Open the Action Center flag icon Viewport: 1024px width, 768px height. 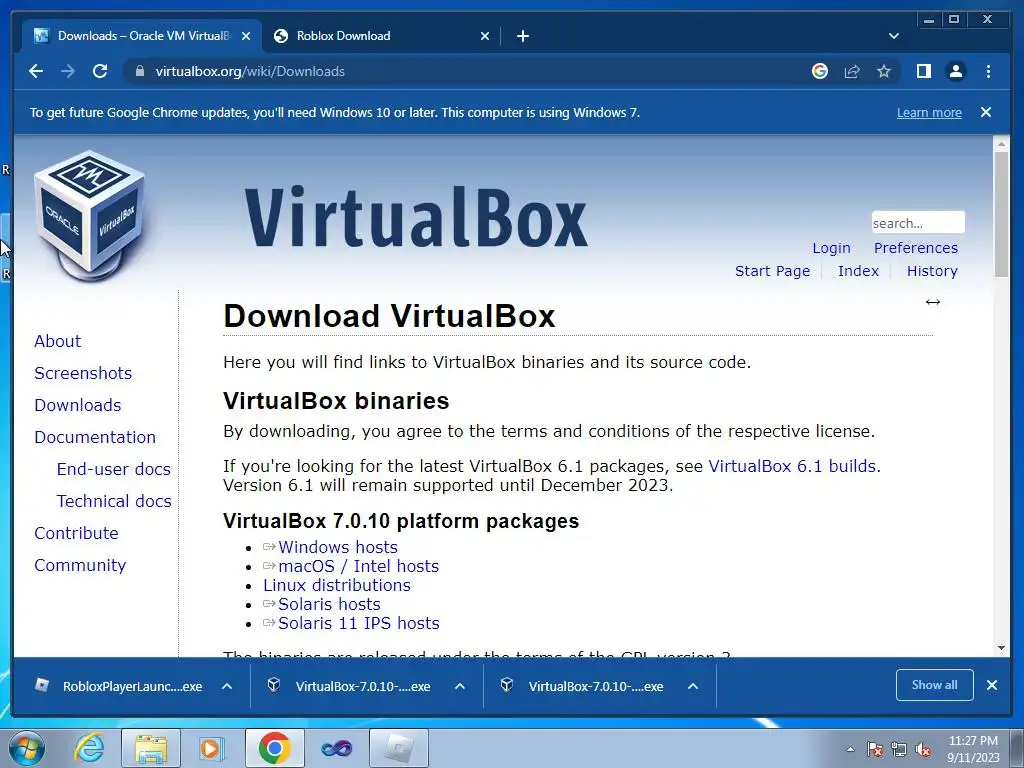[875, 749]
